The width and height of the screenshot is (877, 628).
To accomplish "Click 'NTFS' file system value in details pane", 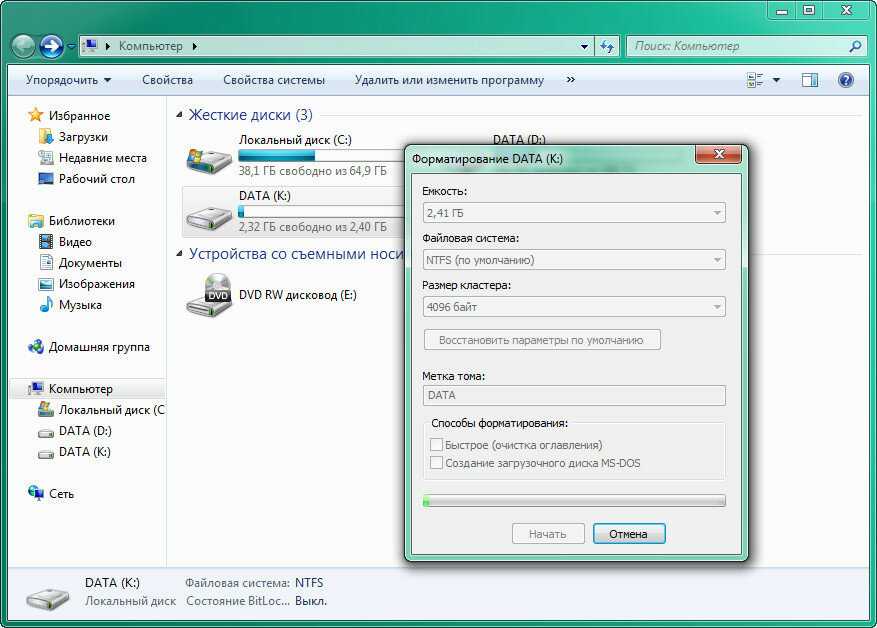I will click(309, 583).
